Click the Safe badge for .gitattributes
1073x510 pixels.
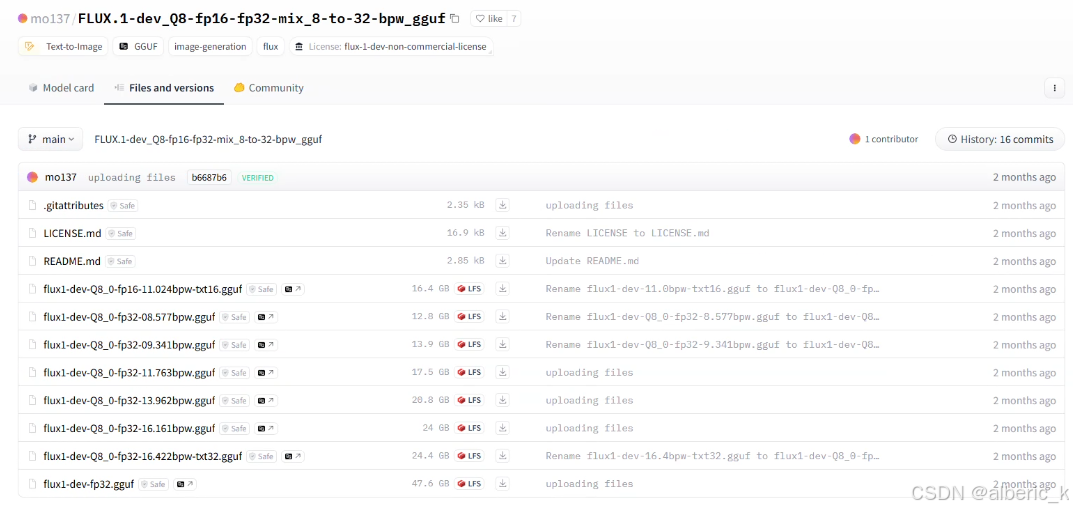123,205
